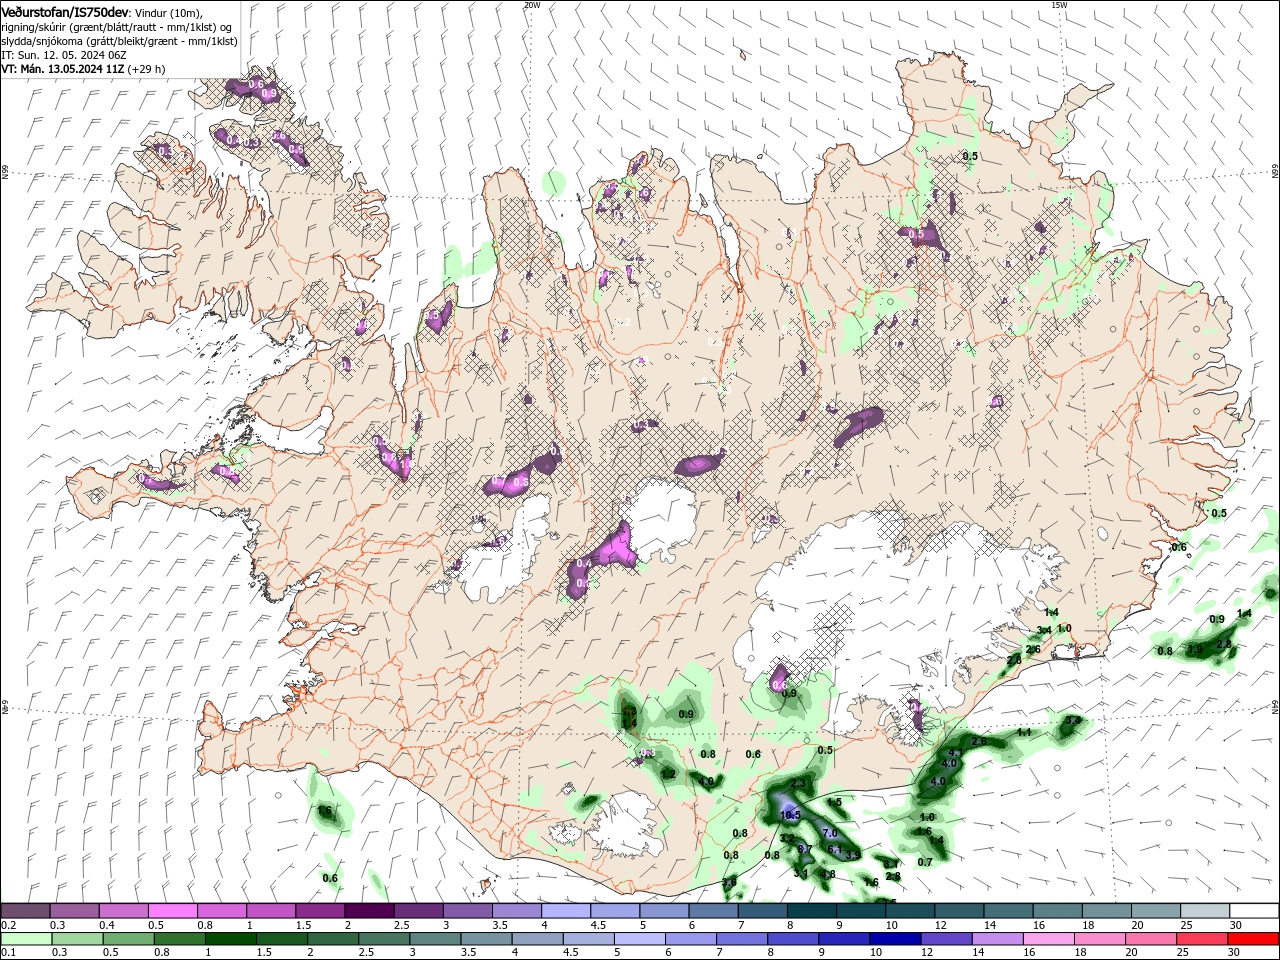The width and height of the screenshot is (1280, 960).
Task: Click the "2.3" value above the 10.5 cell
Action: click(x=798, y=783)
